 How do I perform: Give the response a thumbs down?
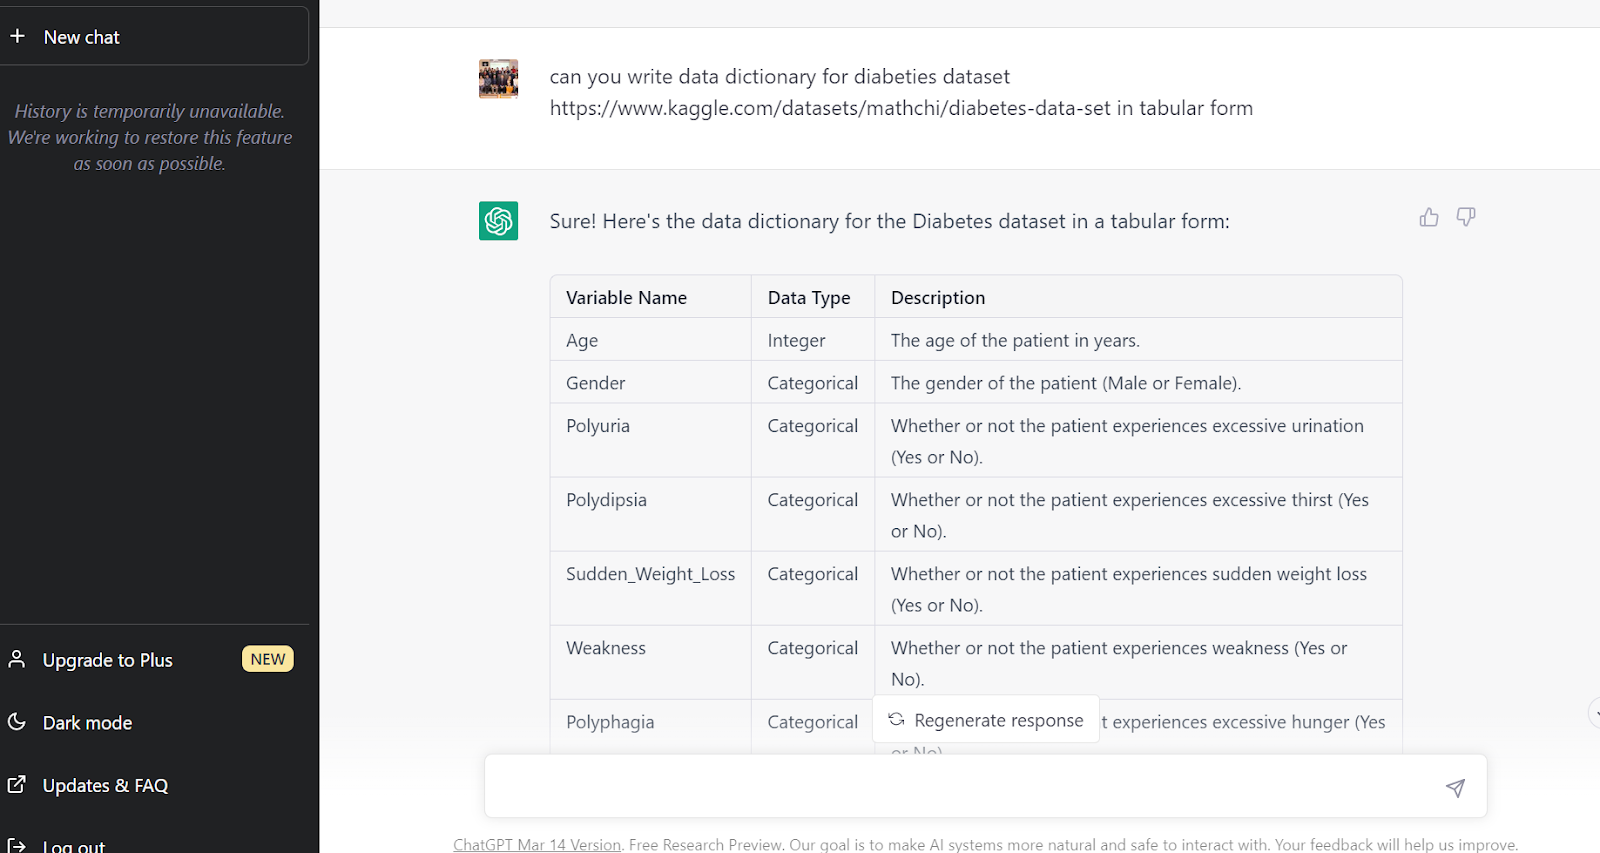point(1466,217)
